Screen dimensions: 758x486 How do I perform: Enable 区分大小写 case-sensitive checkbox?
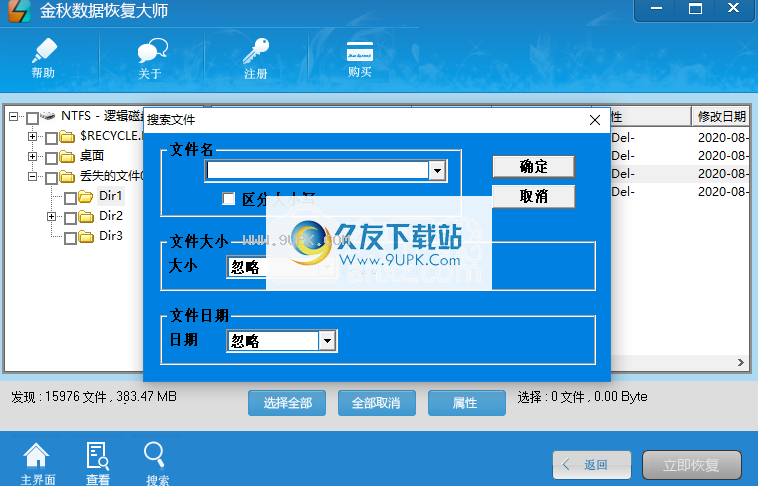coord(228,199)
